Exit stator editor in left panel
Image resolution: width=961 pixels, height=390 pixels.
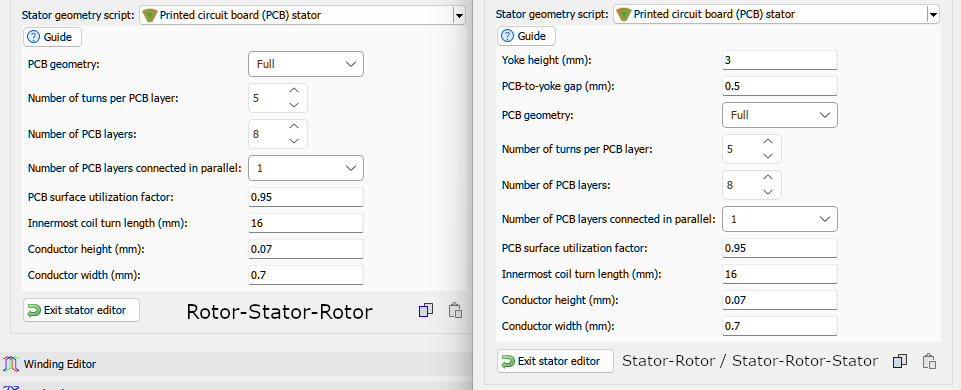coord(82,310)
